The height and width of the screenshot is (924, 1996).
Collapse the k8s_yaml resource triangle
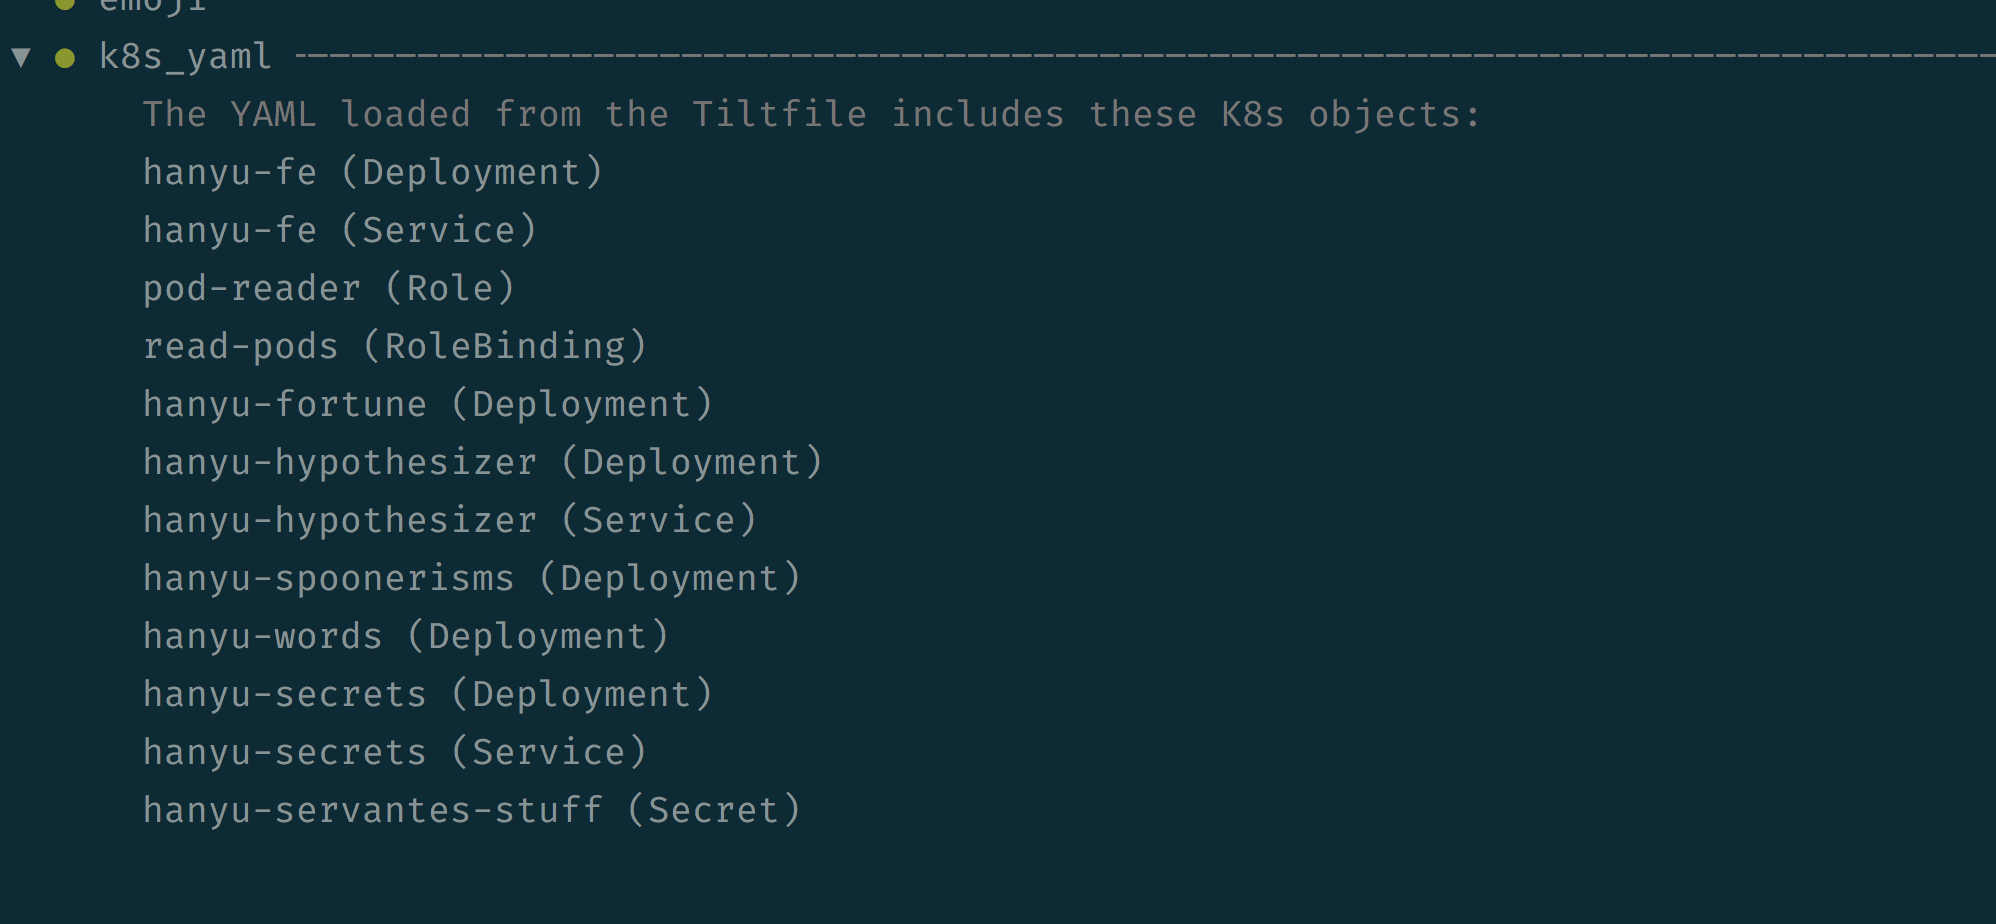pos(21,58)
